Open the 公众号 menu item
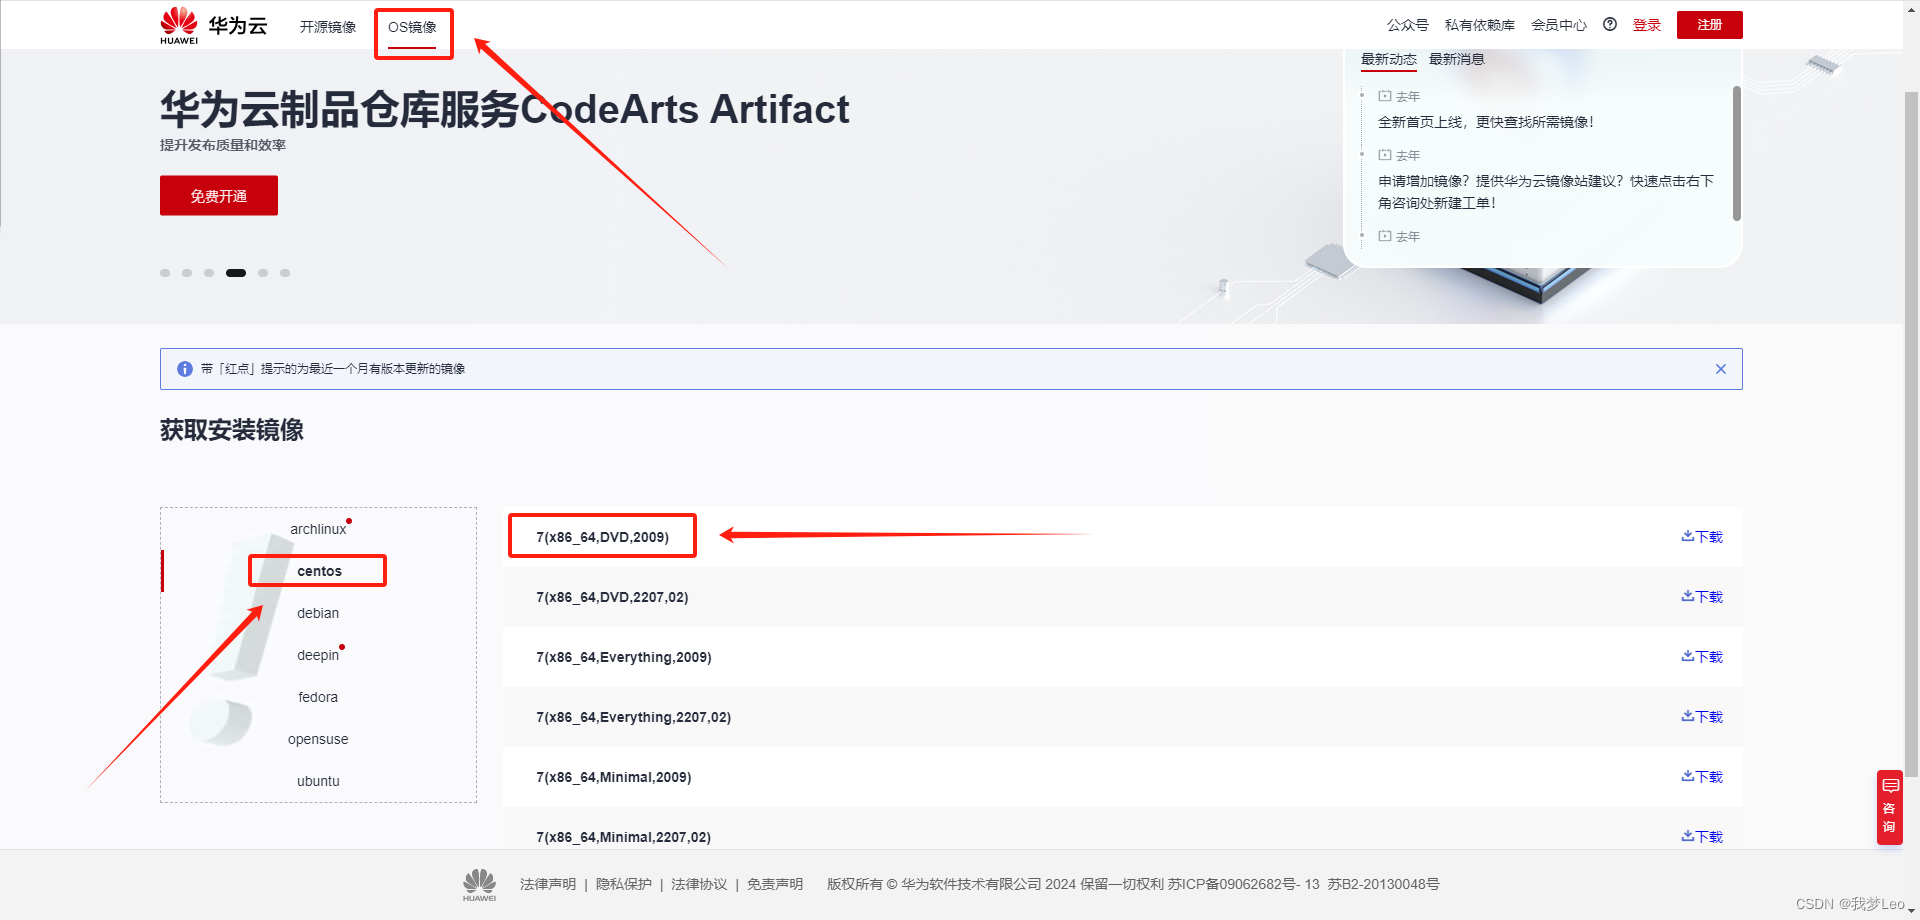 (1407, 25)
